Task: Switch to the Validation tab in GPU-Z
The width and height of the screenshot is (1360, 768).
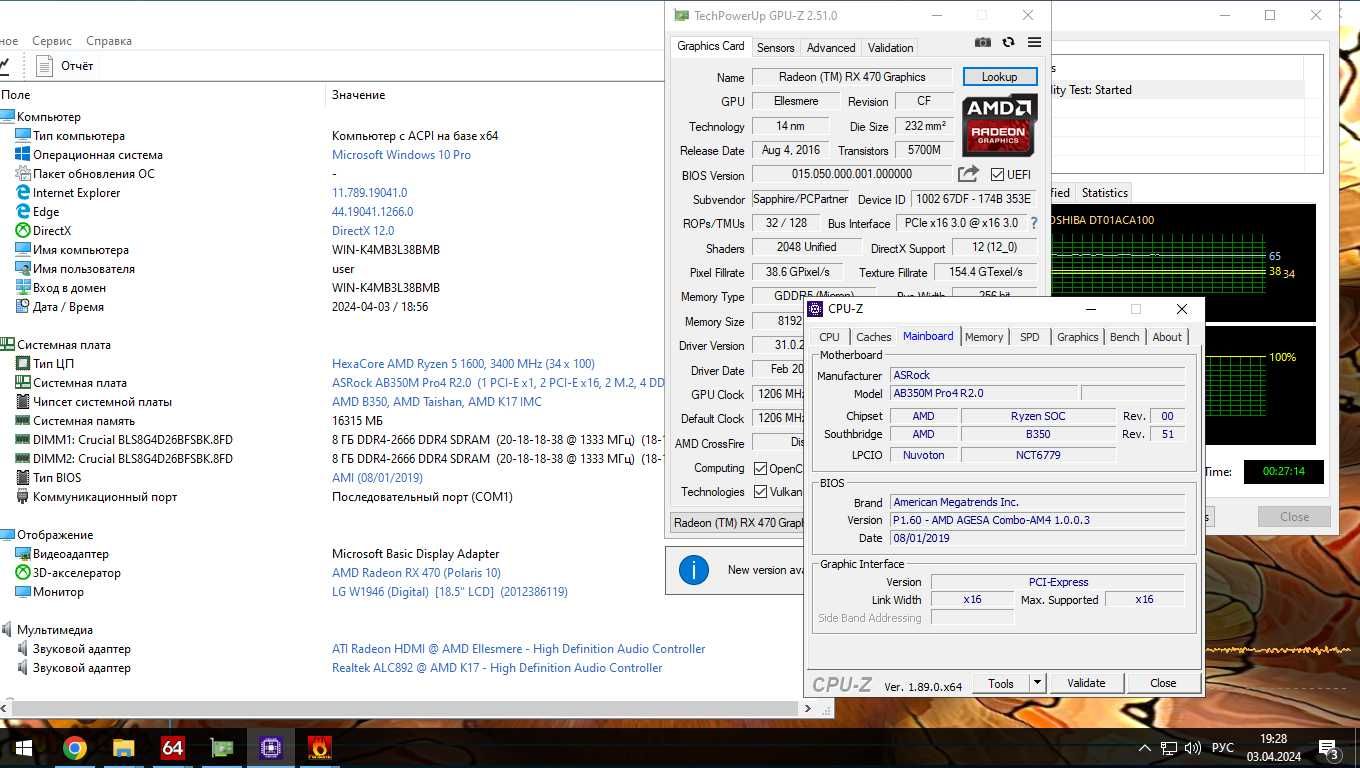Action: pyautogui.click(x=890, y=47)
